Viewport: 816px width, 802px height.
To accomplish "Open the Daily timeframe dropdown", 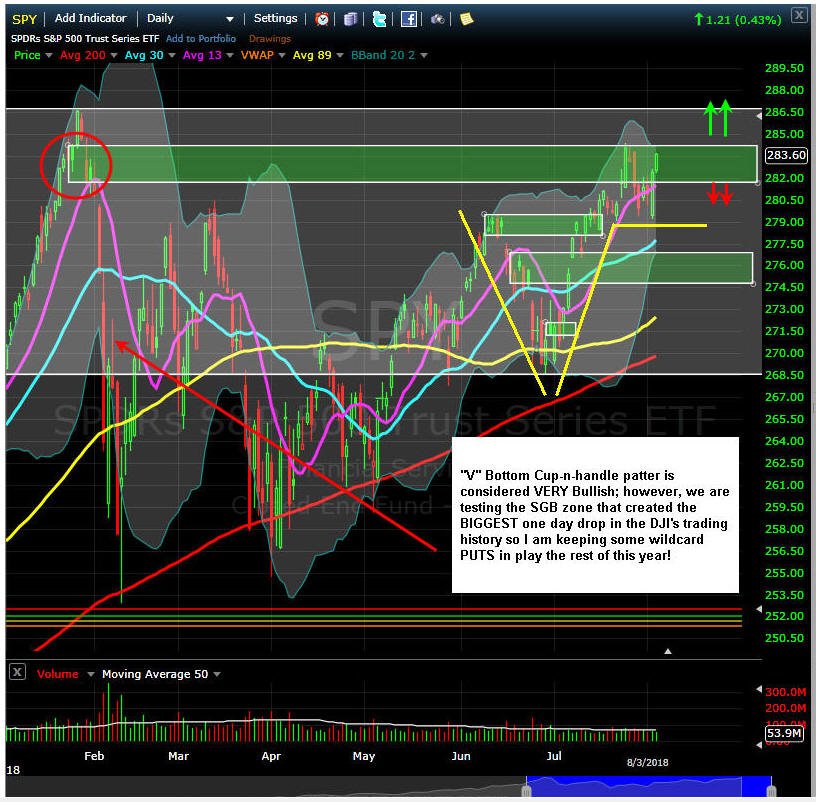I will [190, 19].
